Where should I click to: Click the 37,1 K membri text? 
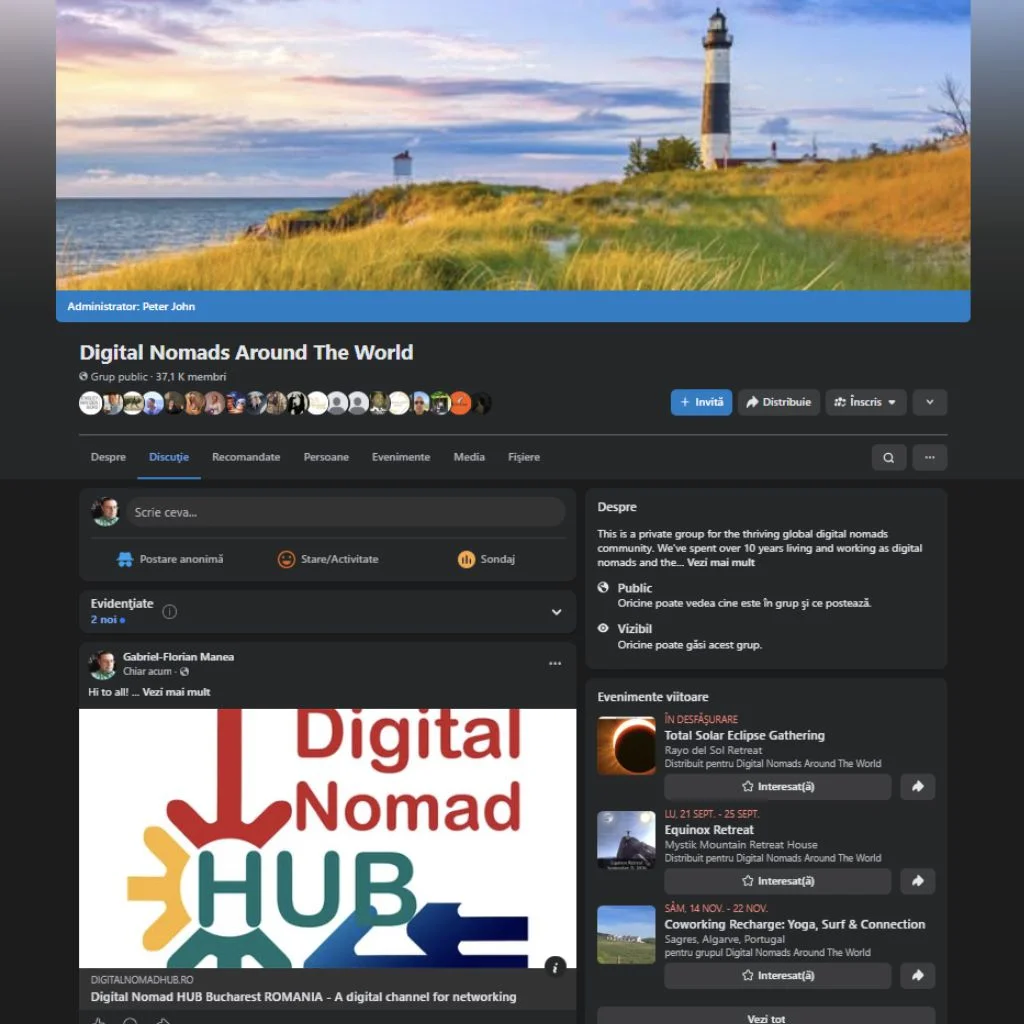pos(191,377)
